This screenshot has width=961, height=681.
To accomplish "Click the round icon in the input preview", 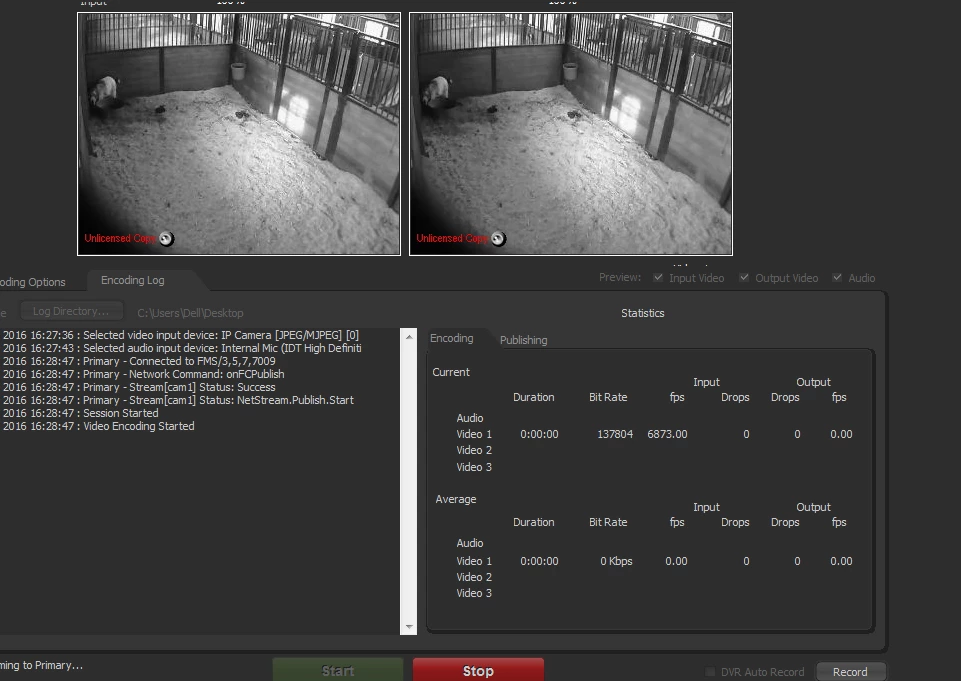I will click(166, 239).
